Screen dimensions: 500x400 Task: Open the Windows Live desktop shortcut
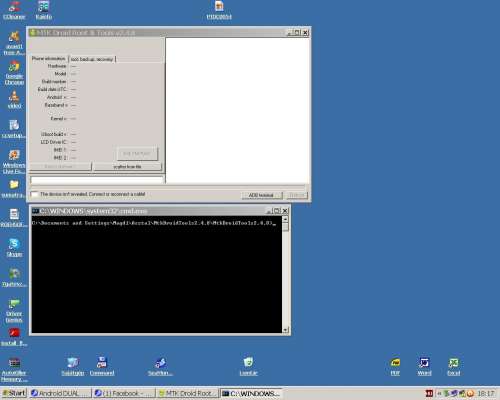14,162
